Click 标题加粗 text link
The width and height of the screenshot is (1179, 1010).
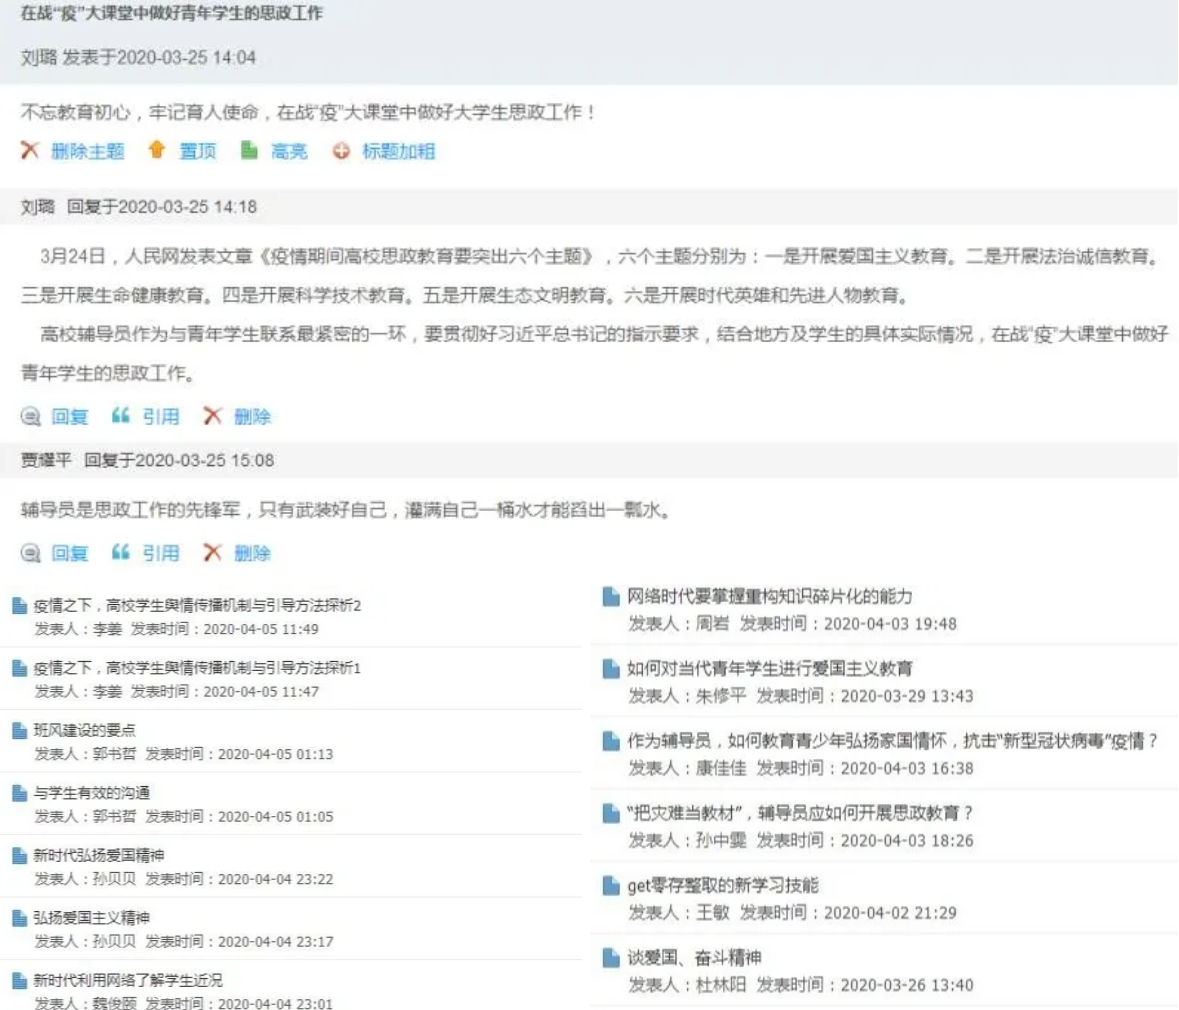tap(398, 152)
